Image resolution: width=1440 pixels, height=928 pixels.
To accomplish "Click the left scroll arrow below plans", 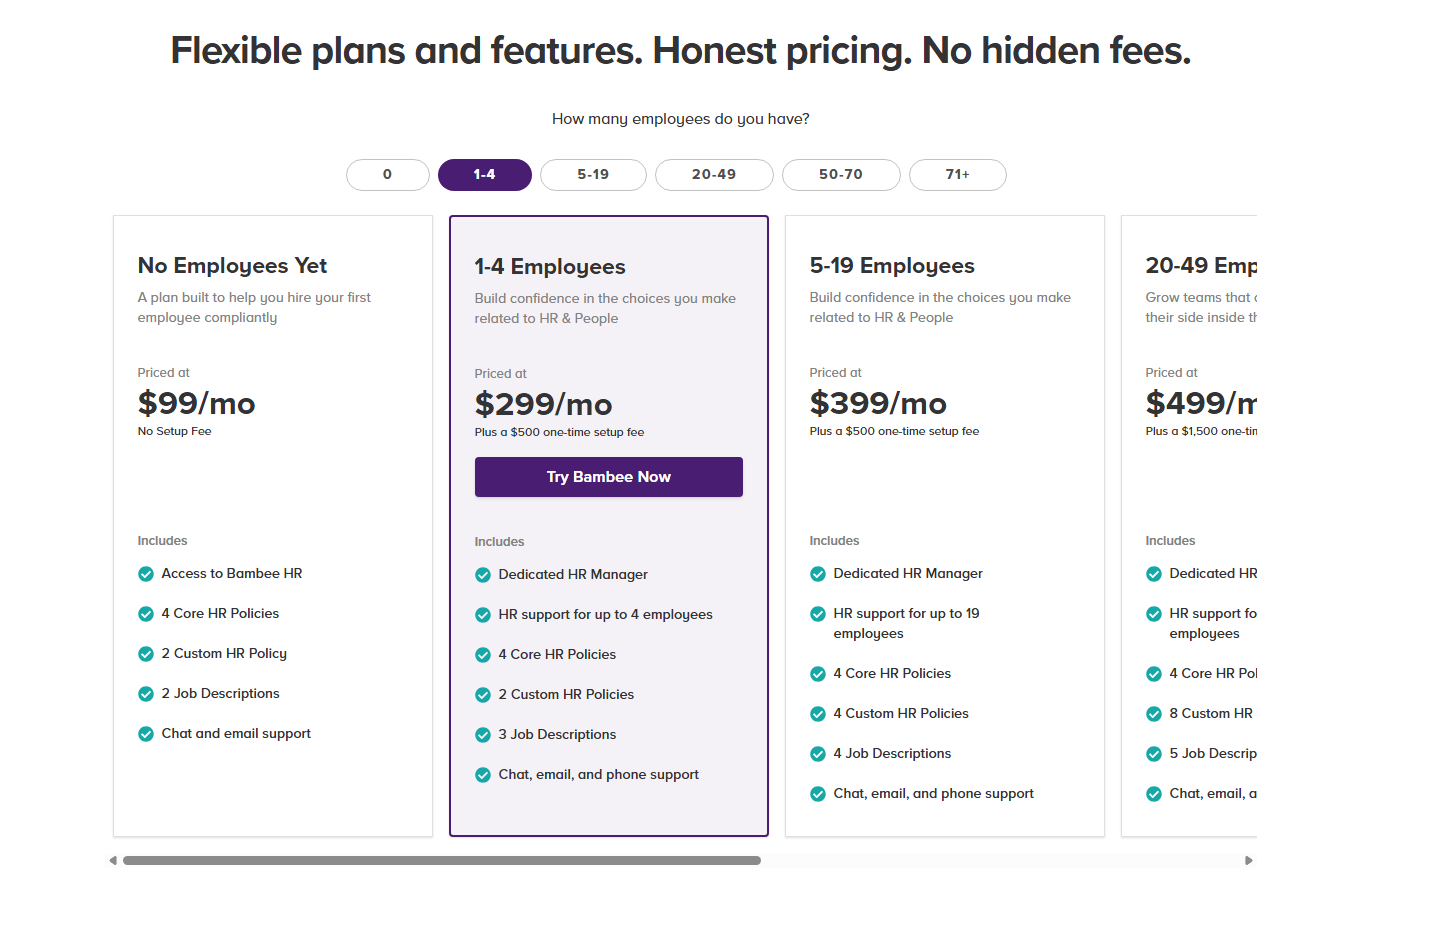I will 113,860.
